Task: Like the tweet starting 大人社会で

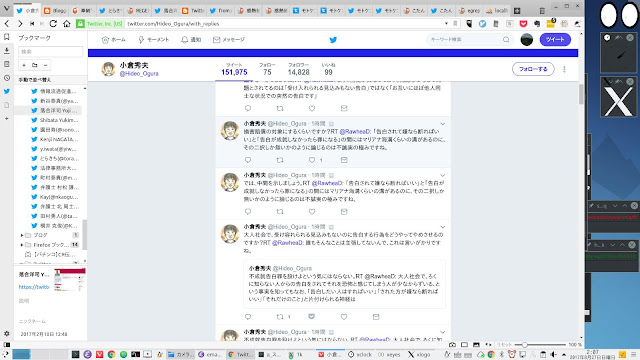Action: [x=344, y=317]
